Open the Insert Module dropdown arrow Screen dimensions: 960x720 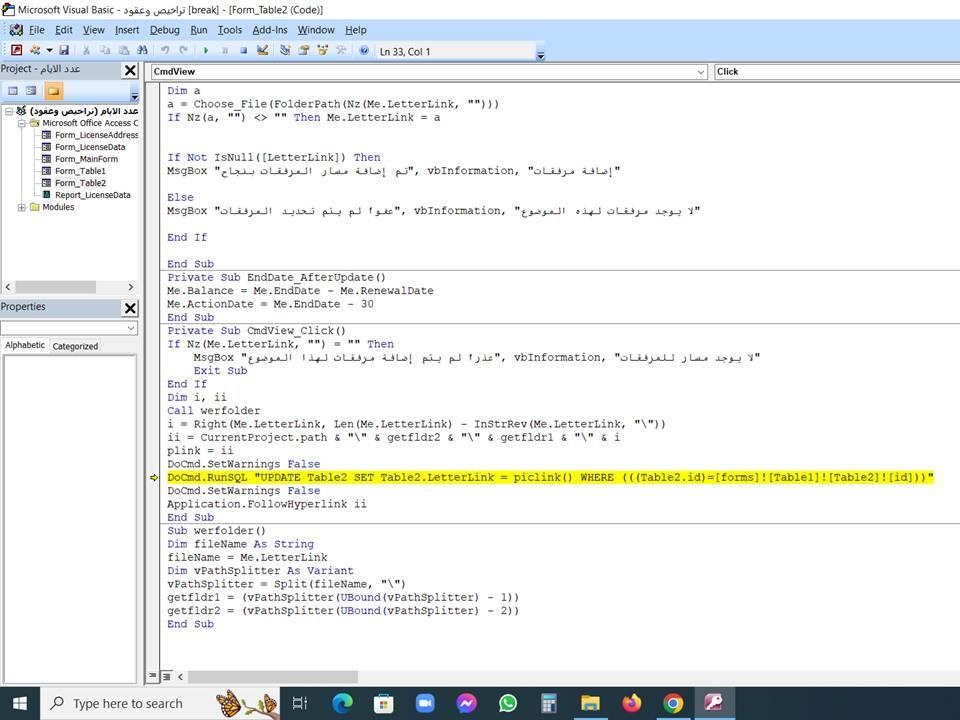(49, 50)
